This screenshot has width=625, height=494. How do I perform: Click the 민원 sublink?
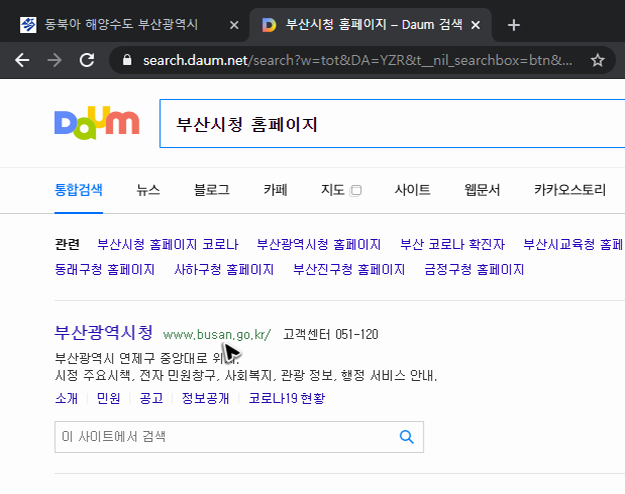coord(108,398)
